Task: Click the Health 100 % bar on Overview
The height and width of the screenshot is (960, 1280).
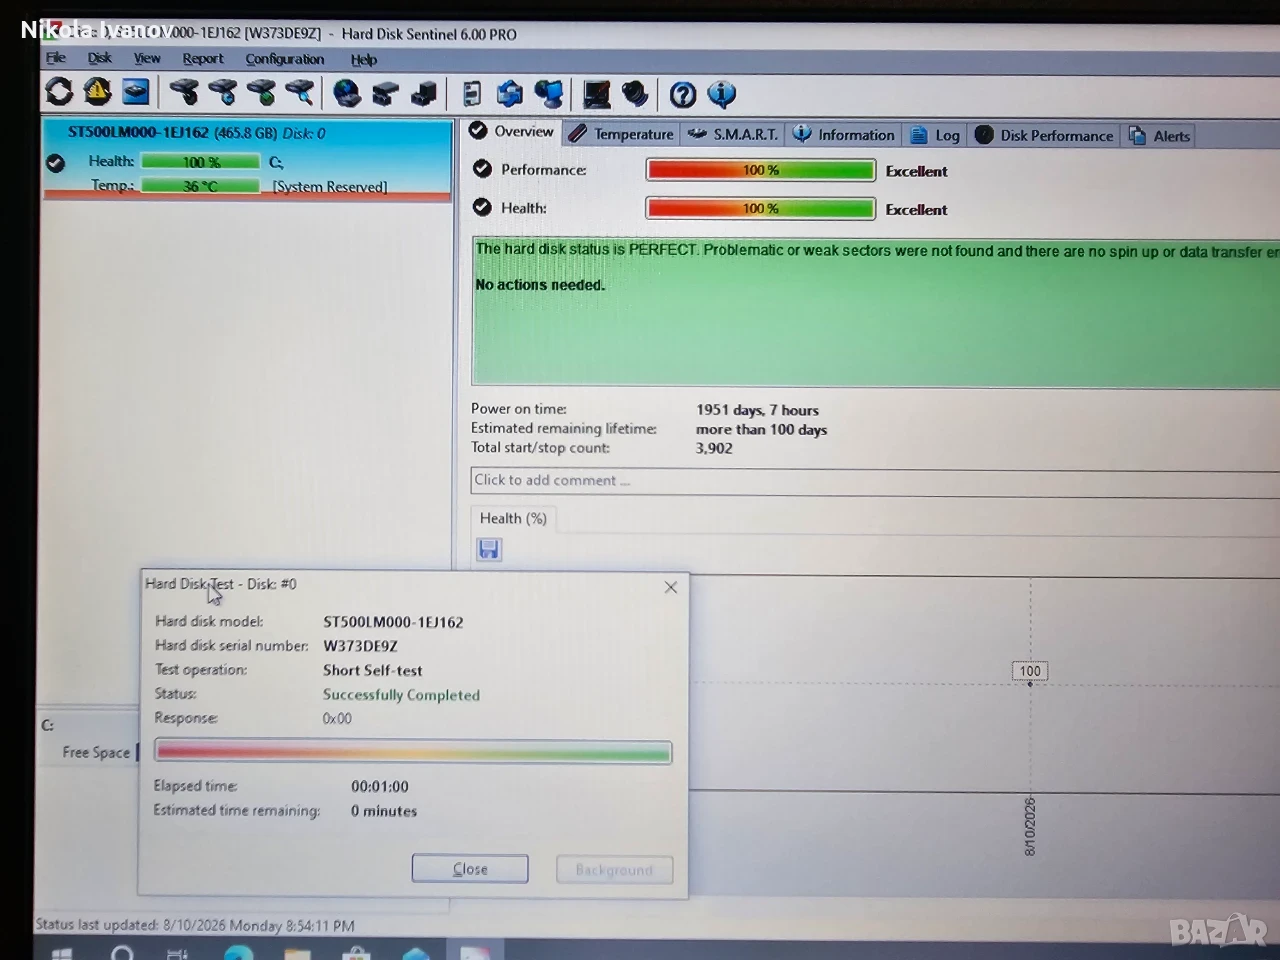Action: pyautogui.click(x=761, y=208)
